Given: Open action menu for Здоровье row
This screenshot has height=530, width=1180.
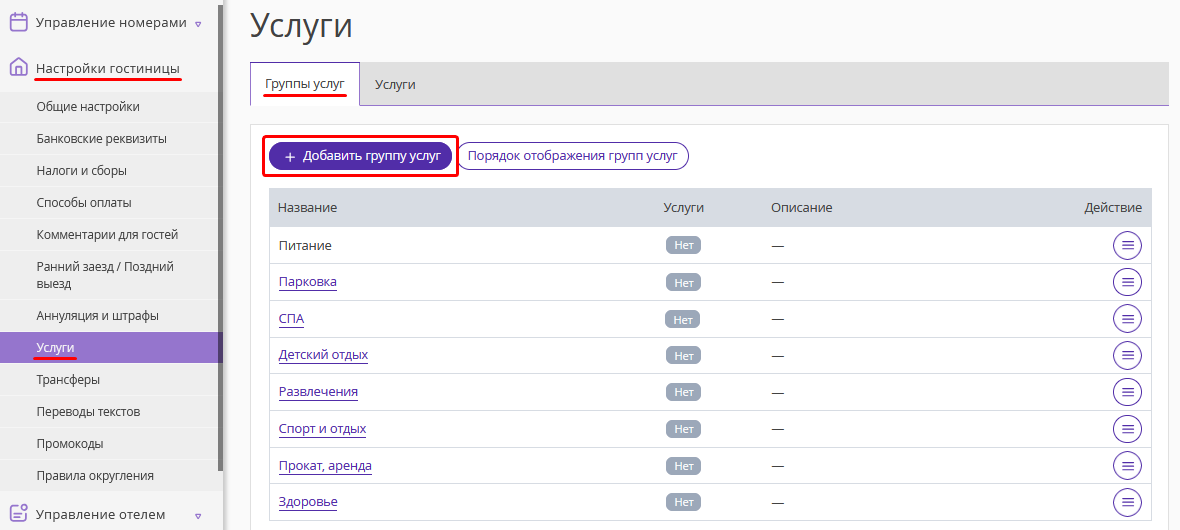Looking at the screenshot, I should click(1127, 501).
